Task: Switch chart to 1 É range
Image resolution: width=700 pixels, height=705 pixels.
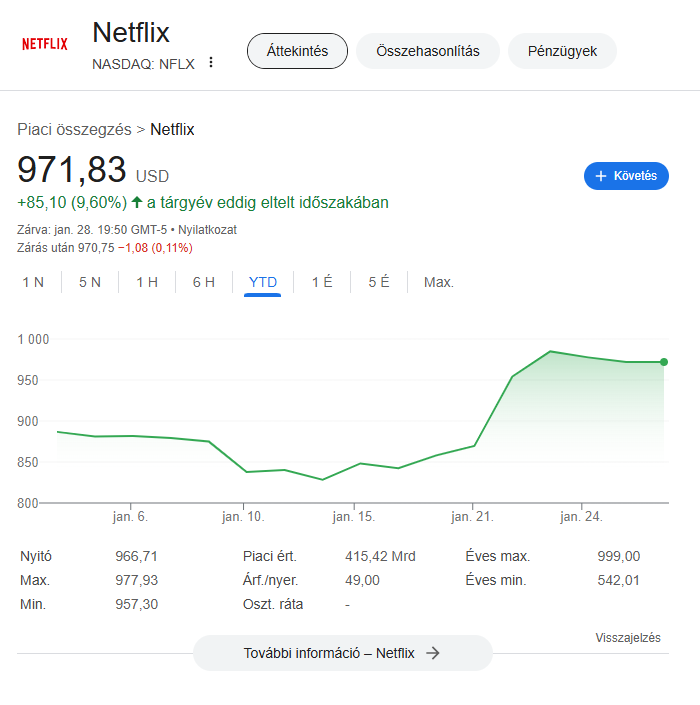Action: point(322,282)
